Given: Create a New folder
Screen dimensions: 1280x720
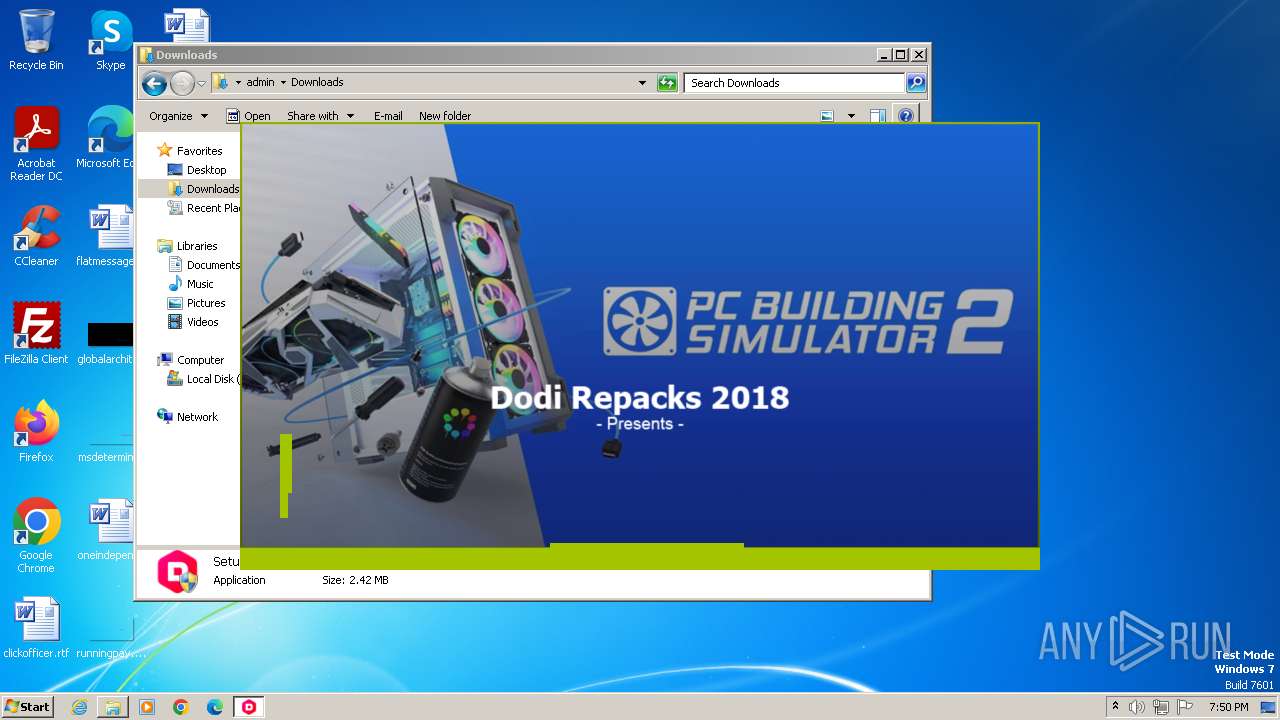Looking at the screenshot, I should click(445, 116).
